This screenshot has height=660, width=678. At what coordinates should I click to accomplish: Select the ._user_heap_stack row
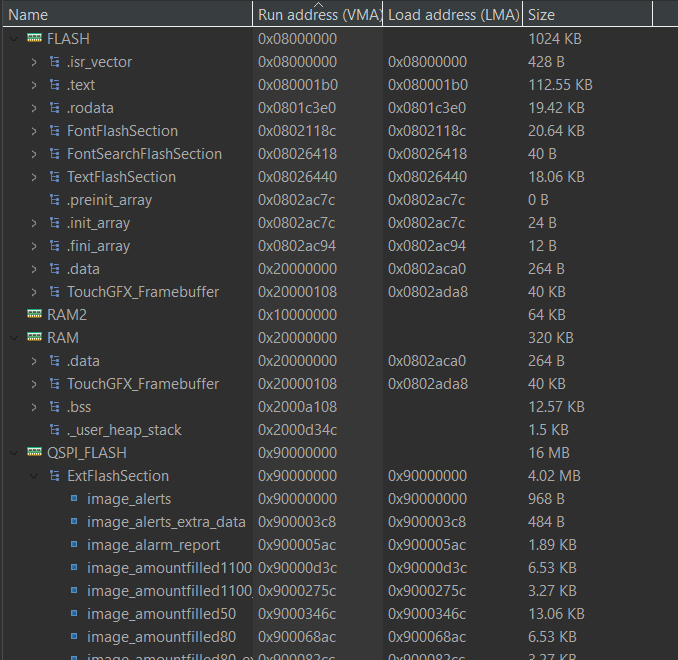click(x=339, y=430)
